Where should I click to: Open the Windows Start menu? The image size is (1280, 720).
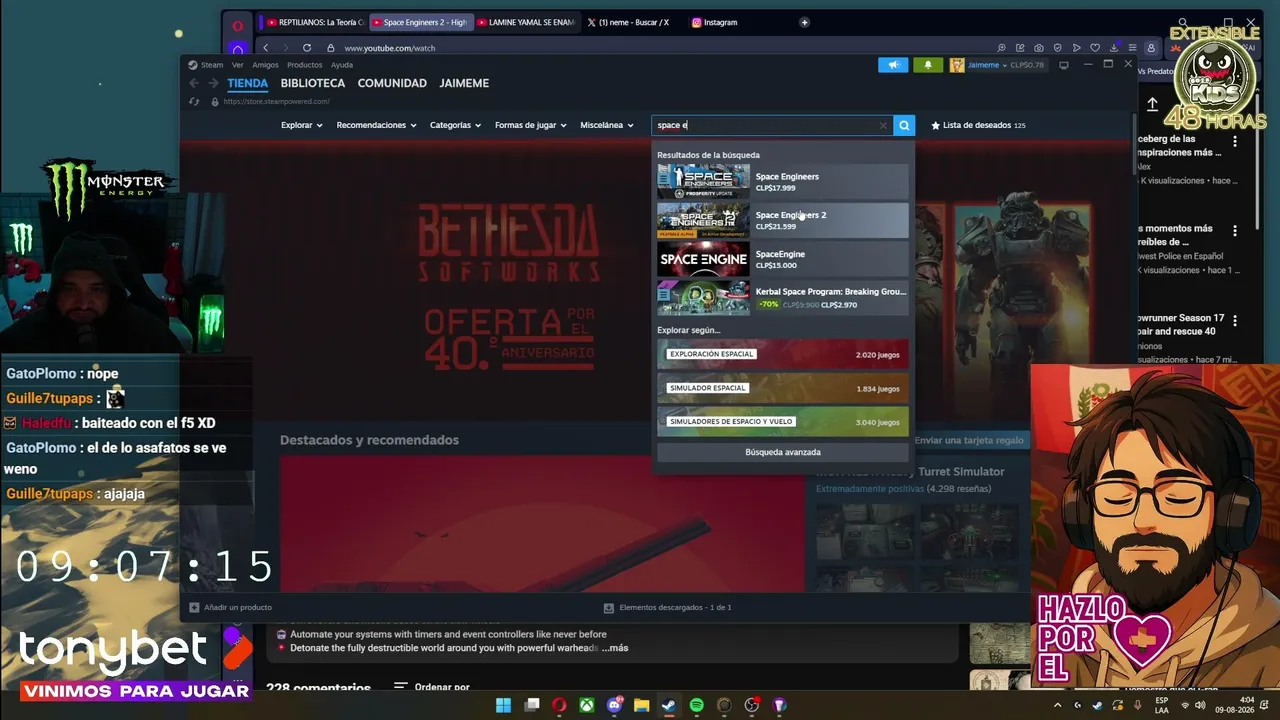pyautogui.click(x=503, y=705)
